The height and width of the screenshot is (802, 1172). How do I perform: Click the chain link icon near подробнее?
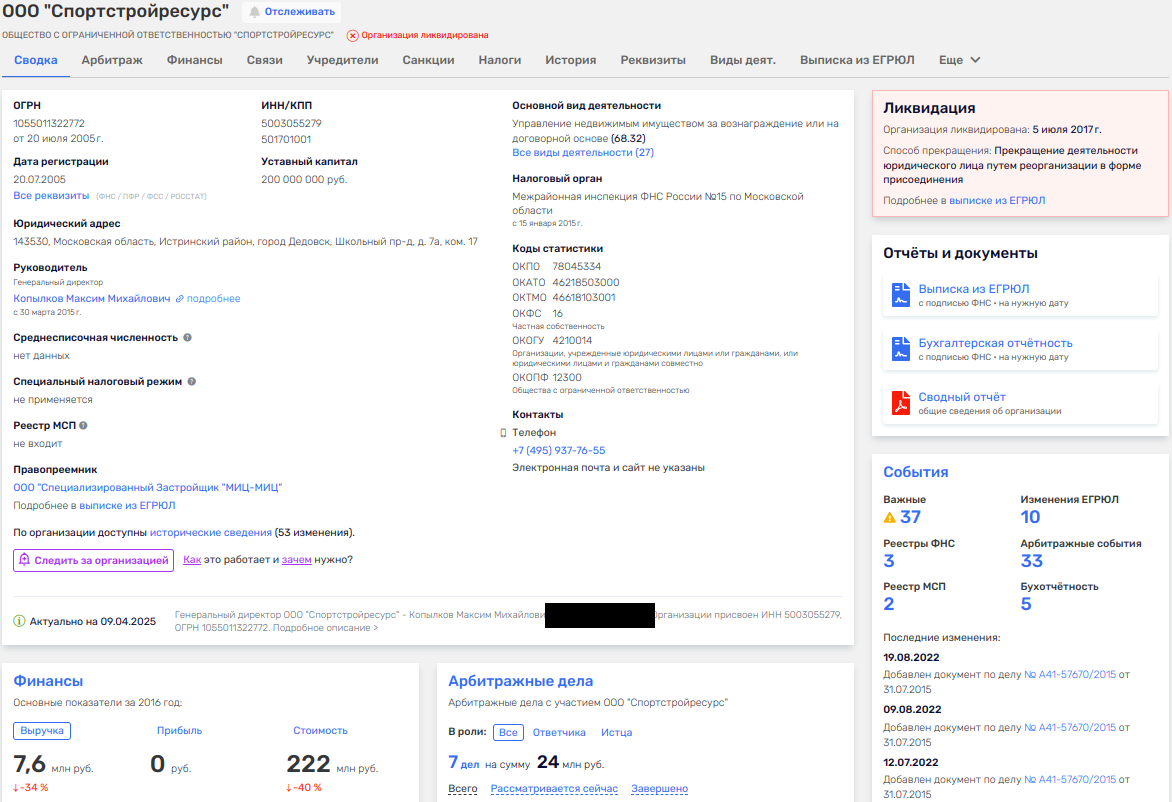(x=179, y=298)
